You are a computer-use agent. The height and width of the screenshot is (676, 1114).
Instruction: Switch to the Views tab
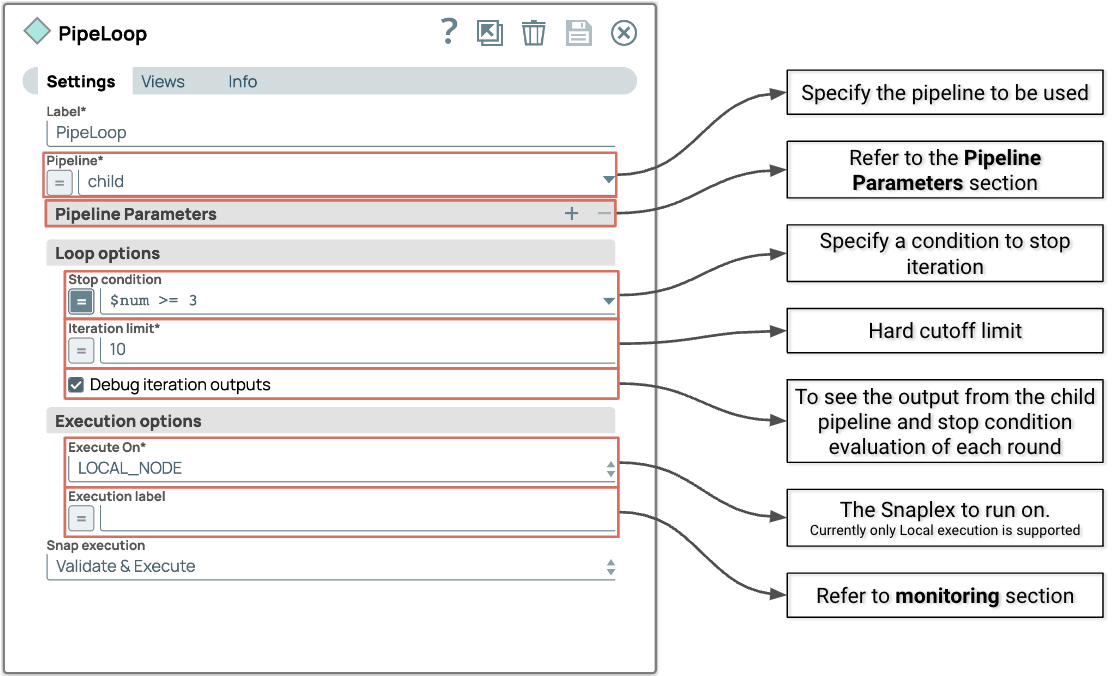(163, 82)
